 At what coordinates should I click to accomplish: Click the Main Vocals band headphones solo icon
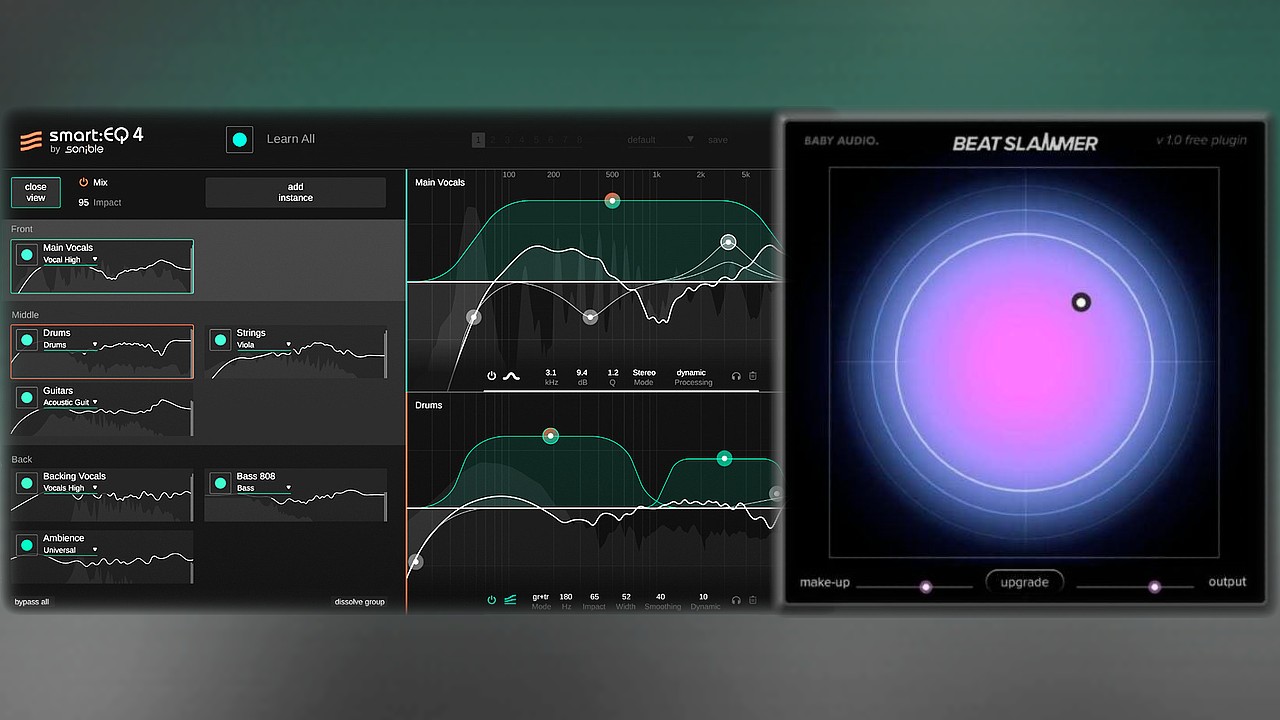(736, 376)
